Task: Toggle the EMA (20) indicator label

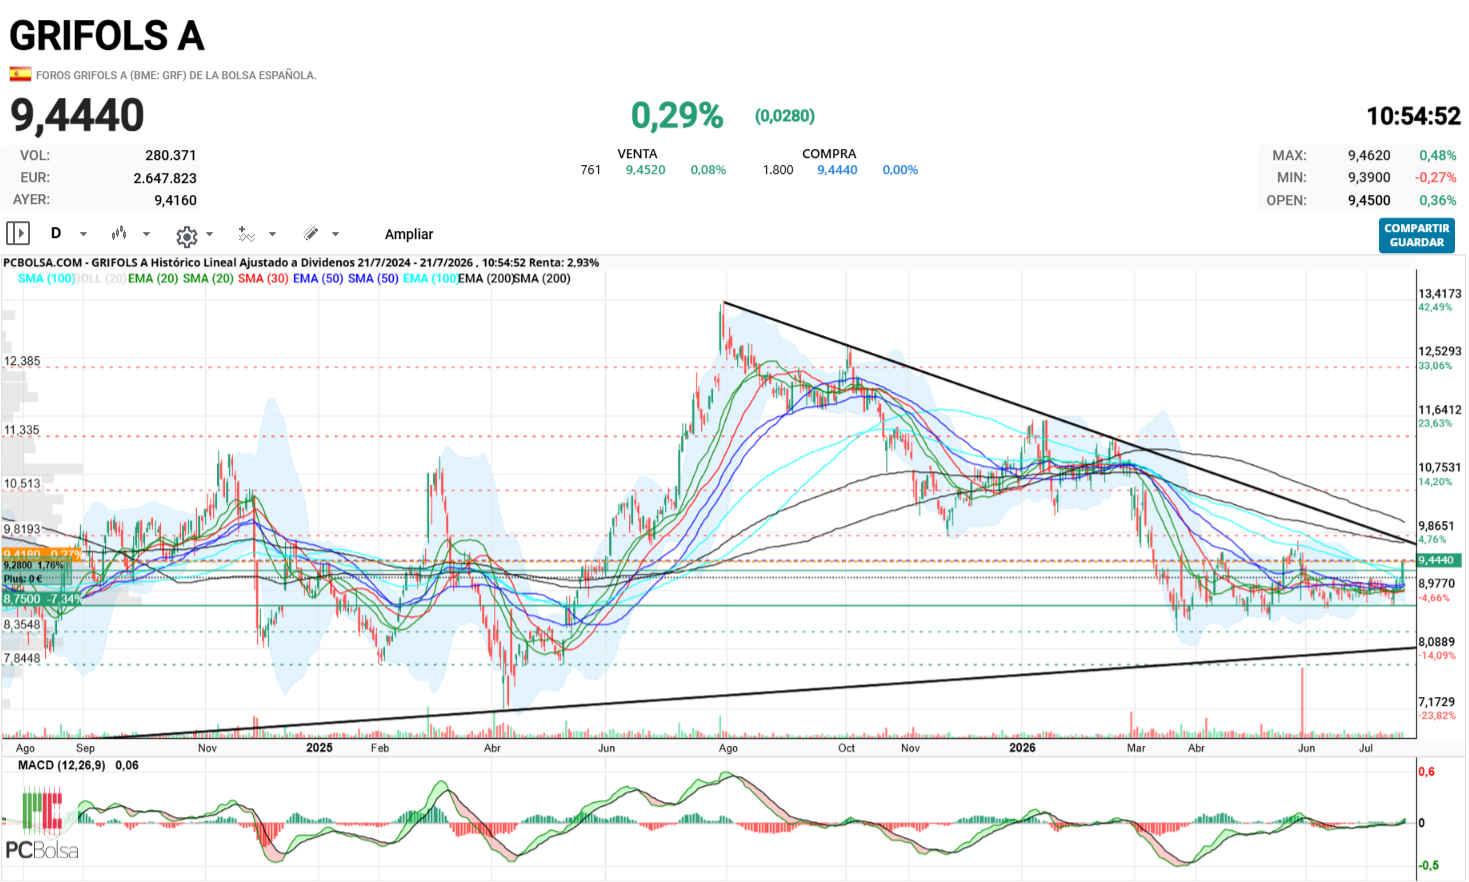Action: pyautogui.click(x=154, y=278)
